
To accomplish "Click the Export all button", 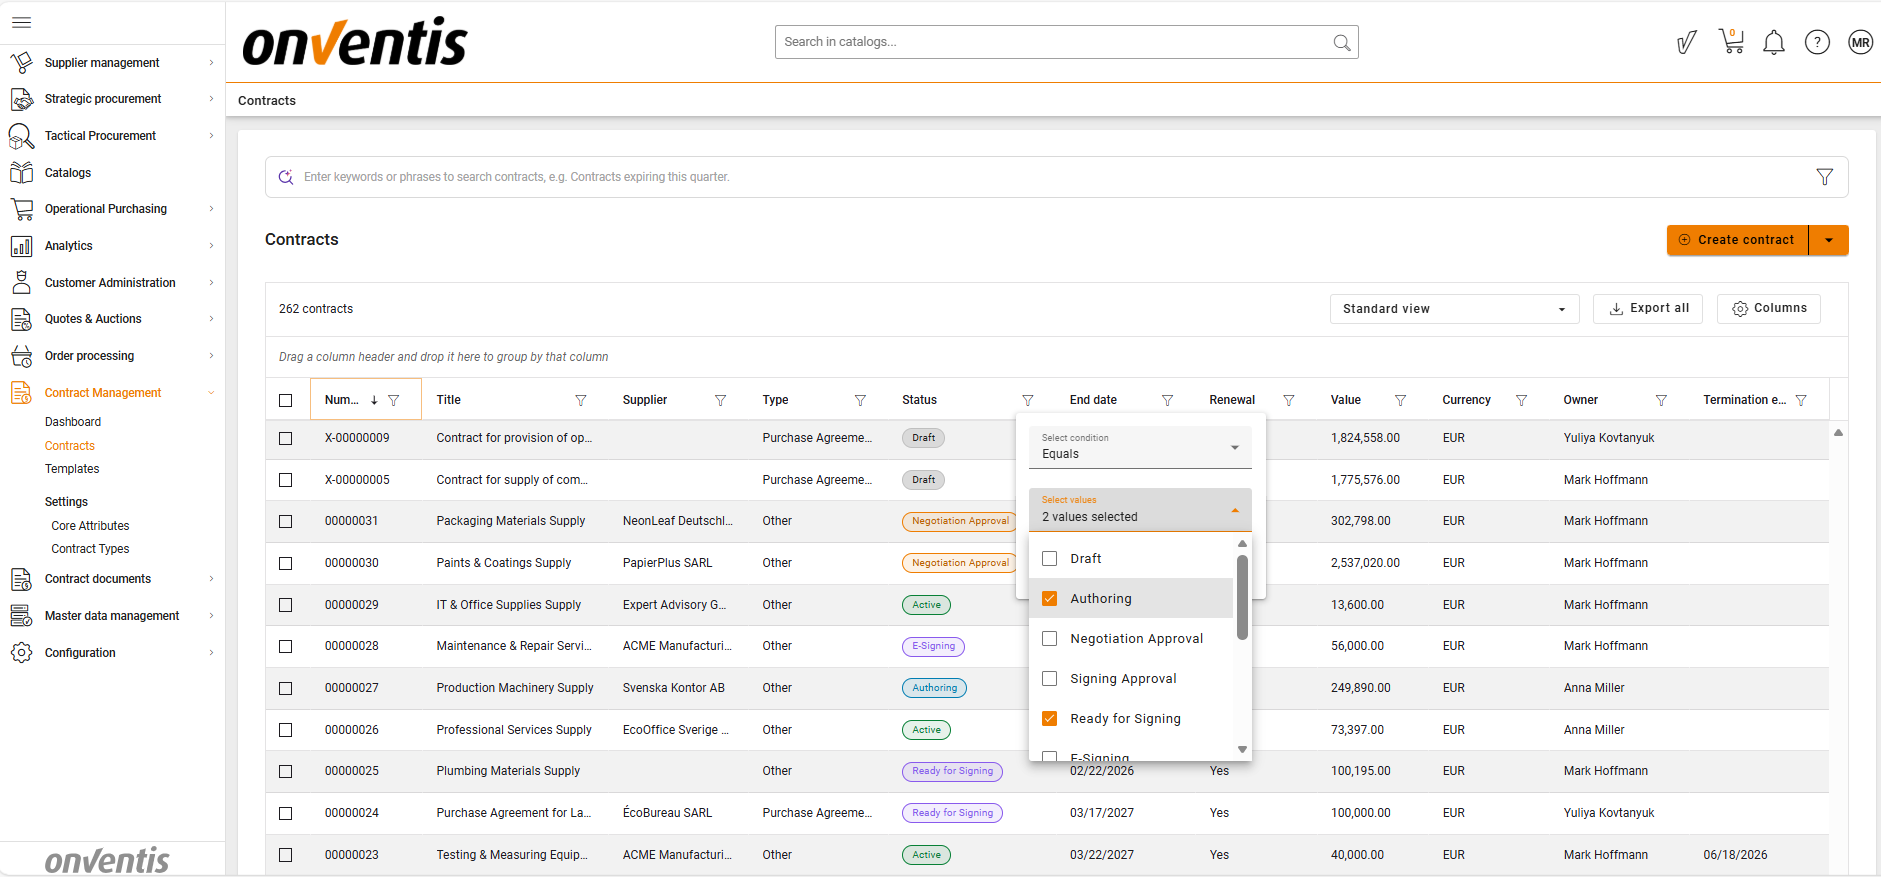I will coord(1648,309).
